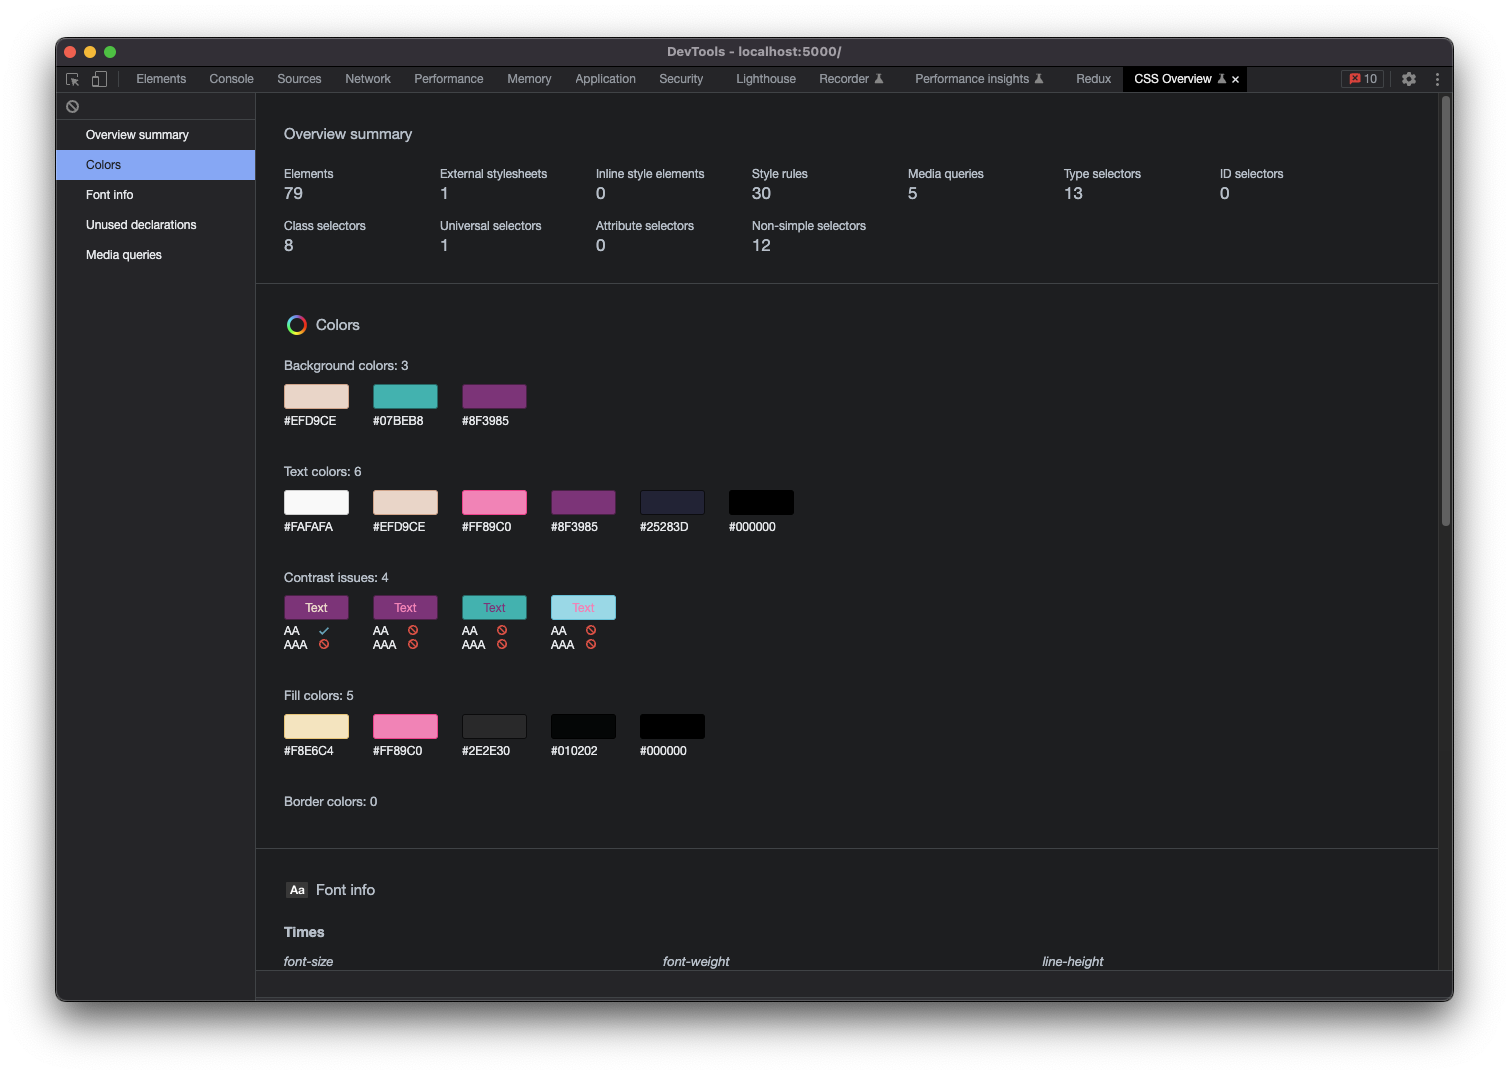The image size is (1509, 1075).
Task: Close the CSS Overview tab
Action: click(1235, 79)
